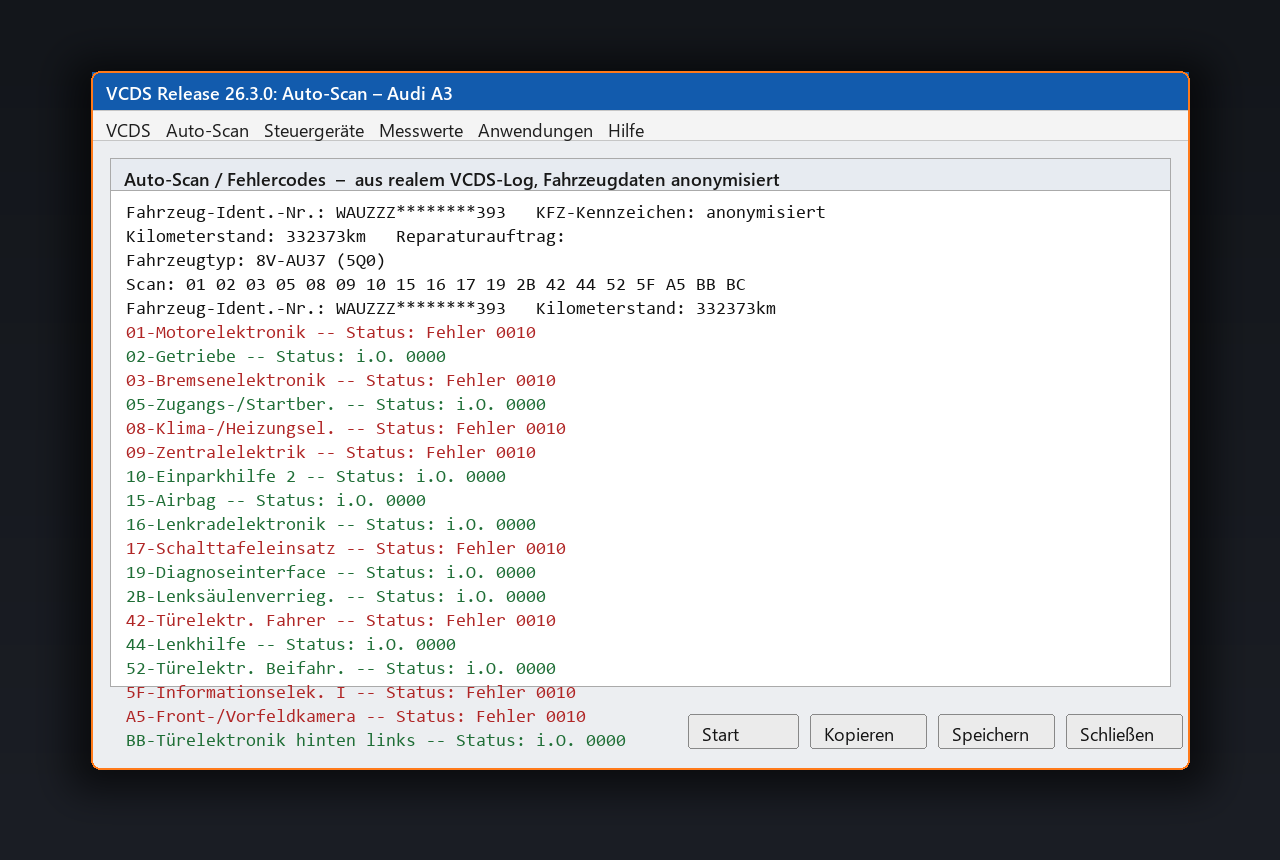Click the VIN line ending with Kilometerstand: 332373km
The width and height of the screenshot is (1280, 860).
451,308
